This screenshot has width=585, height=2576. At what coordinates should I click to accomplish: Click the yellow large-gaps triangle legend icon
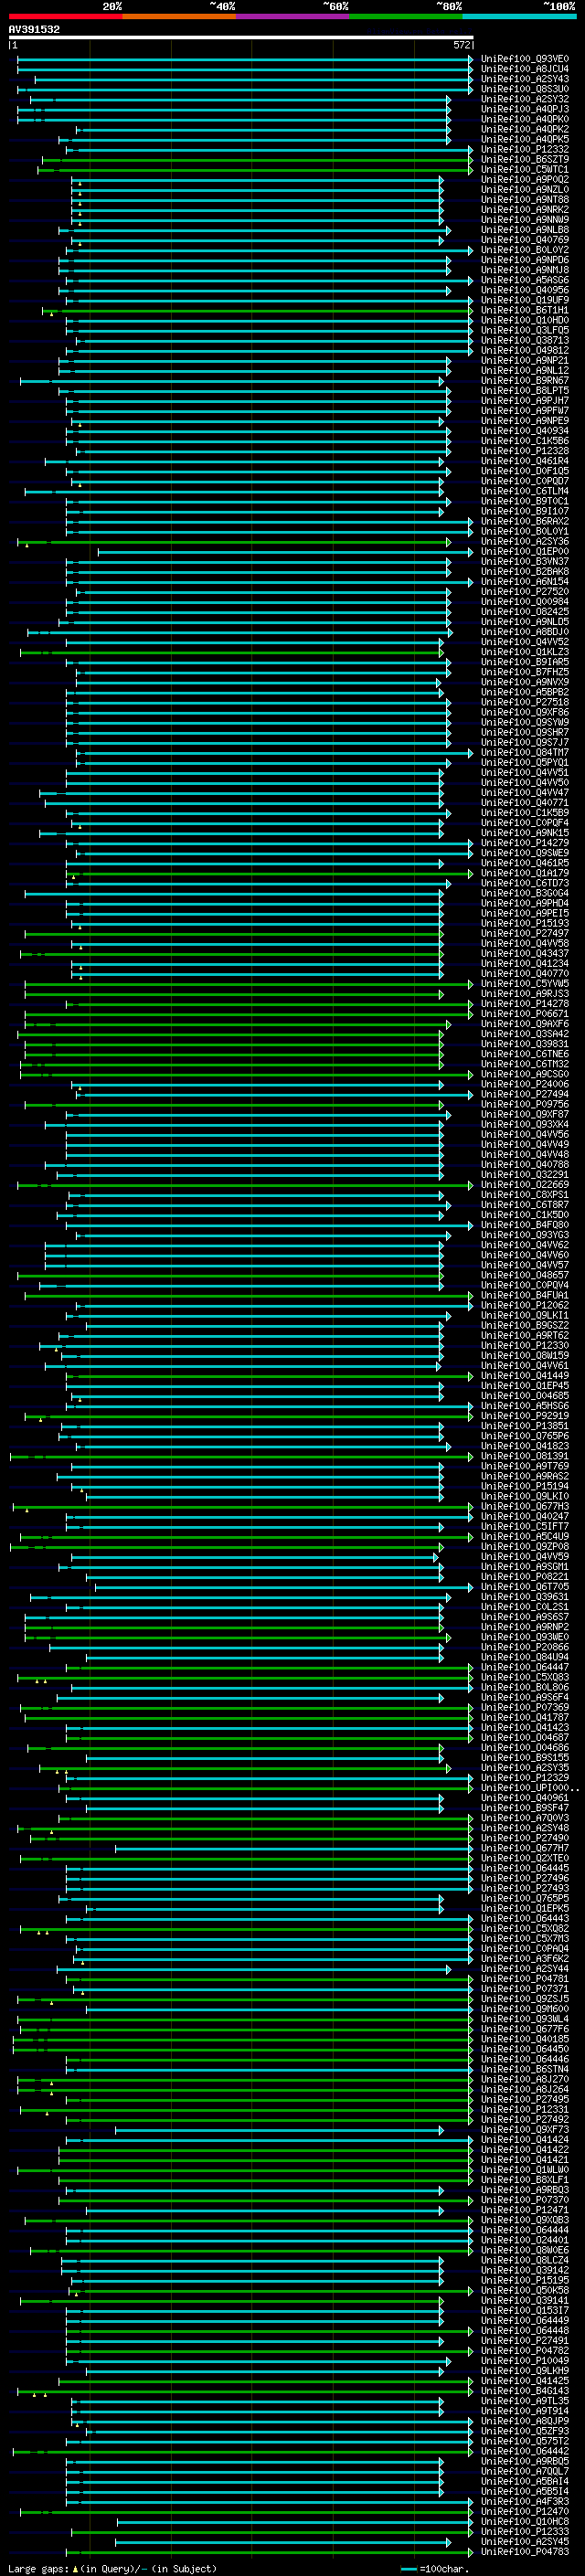[76, 2568]
